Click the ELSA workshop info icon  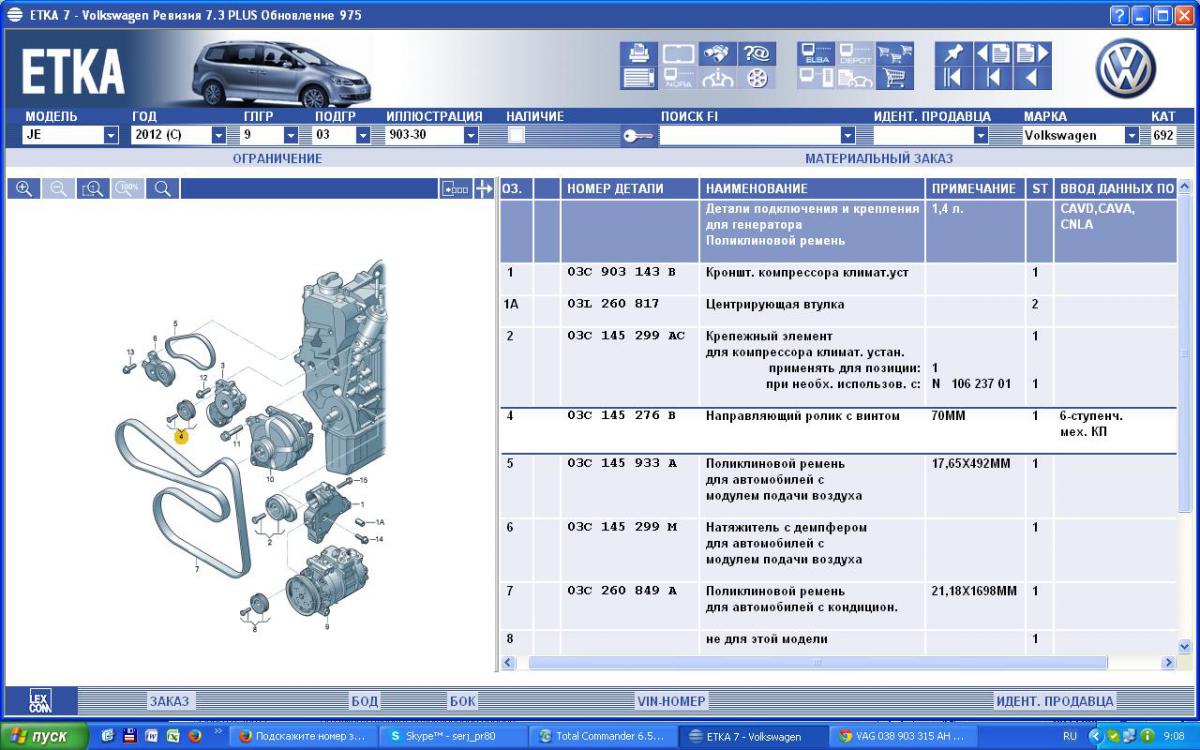point(815,54)
